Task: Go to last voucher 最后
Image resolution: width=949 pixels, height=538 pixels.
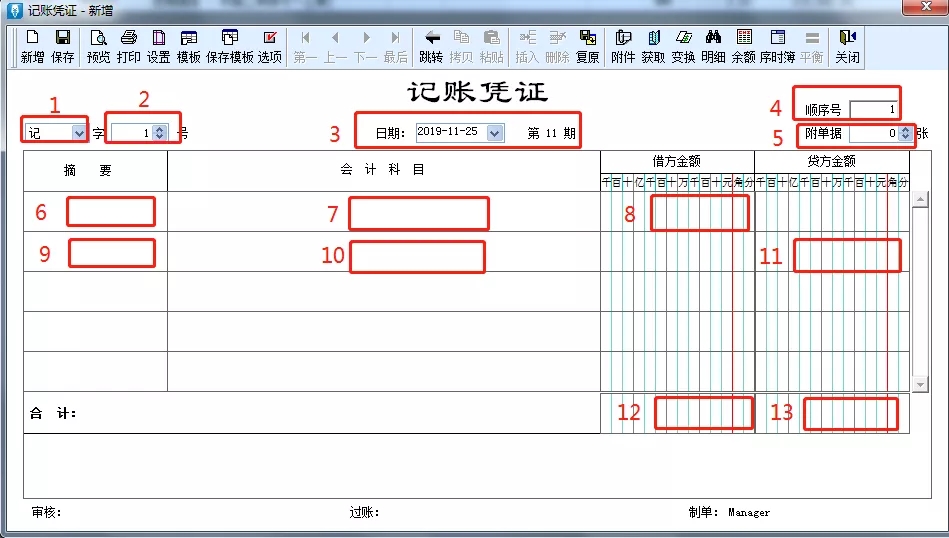Action: [x=395, y=47]
